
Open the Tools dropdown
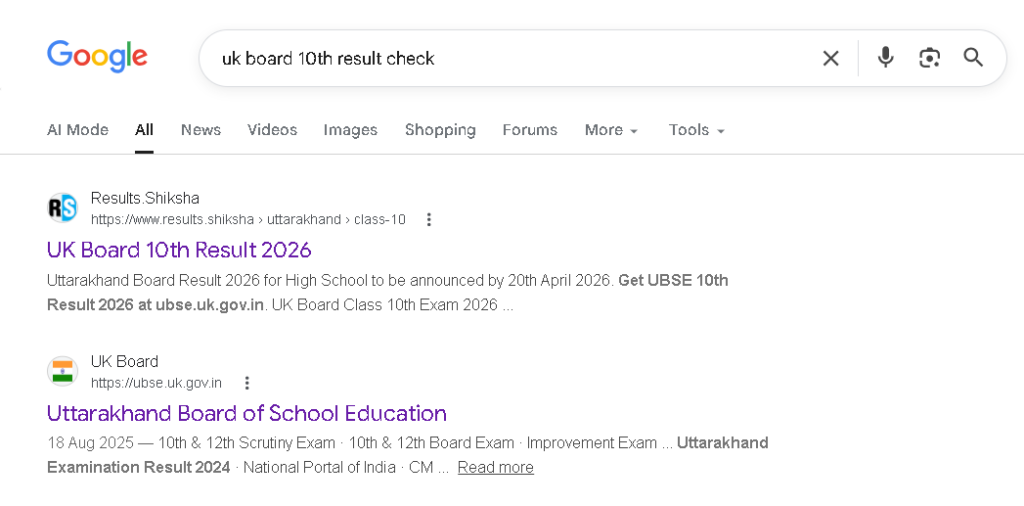(696, 130)
